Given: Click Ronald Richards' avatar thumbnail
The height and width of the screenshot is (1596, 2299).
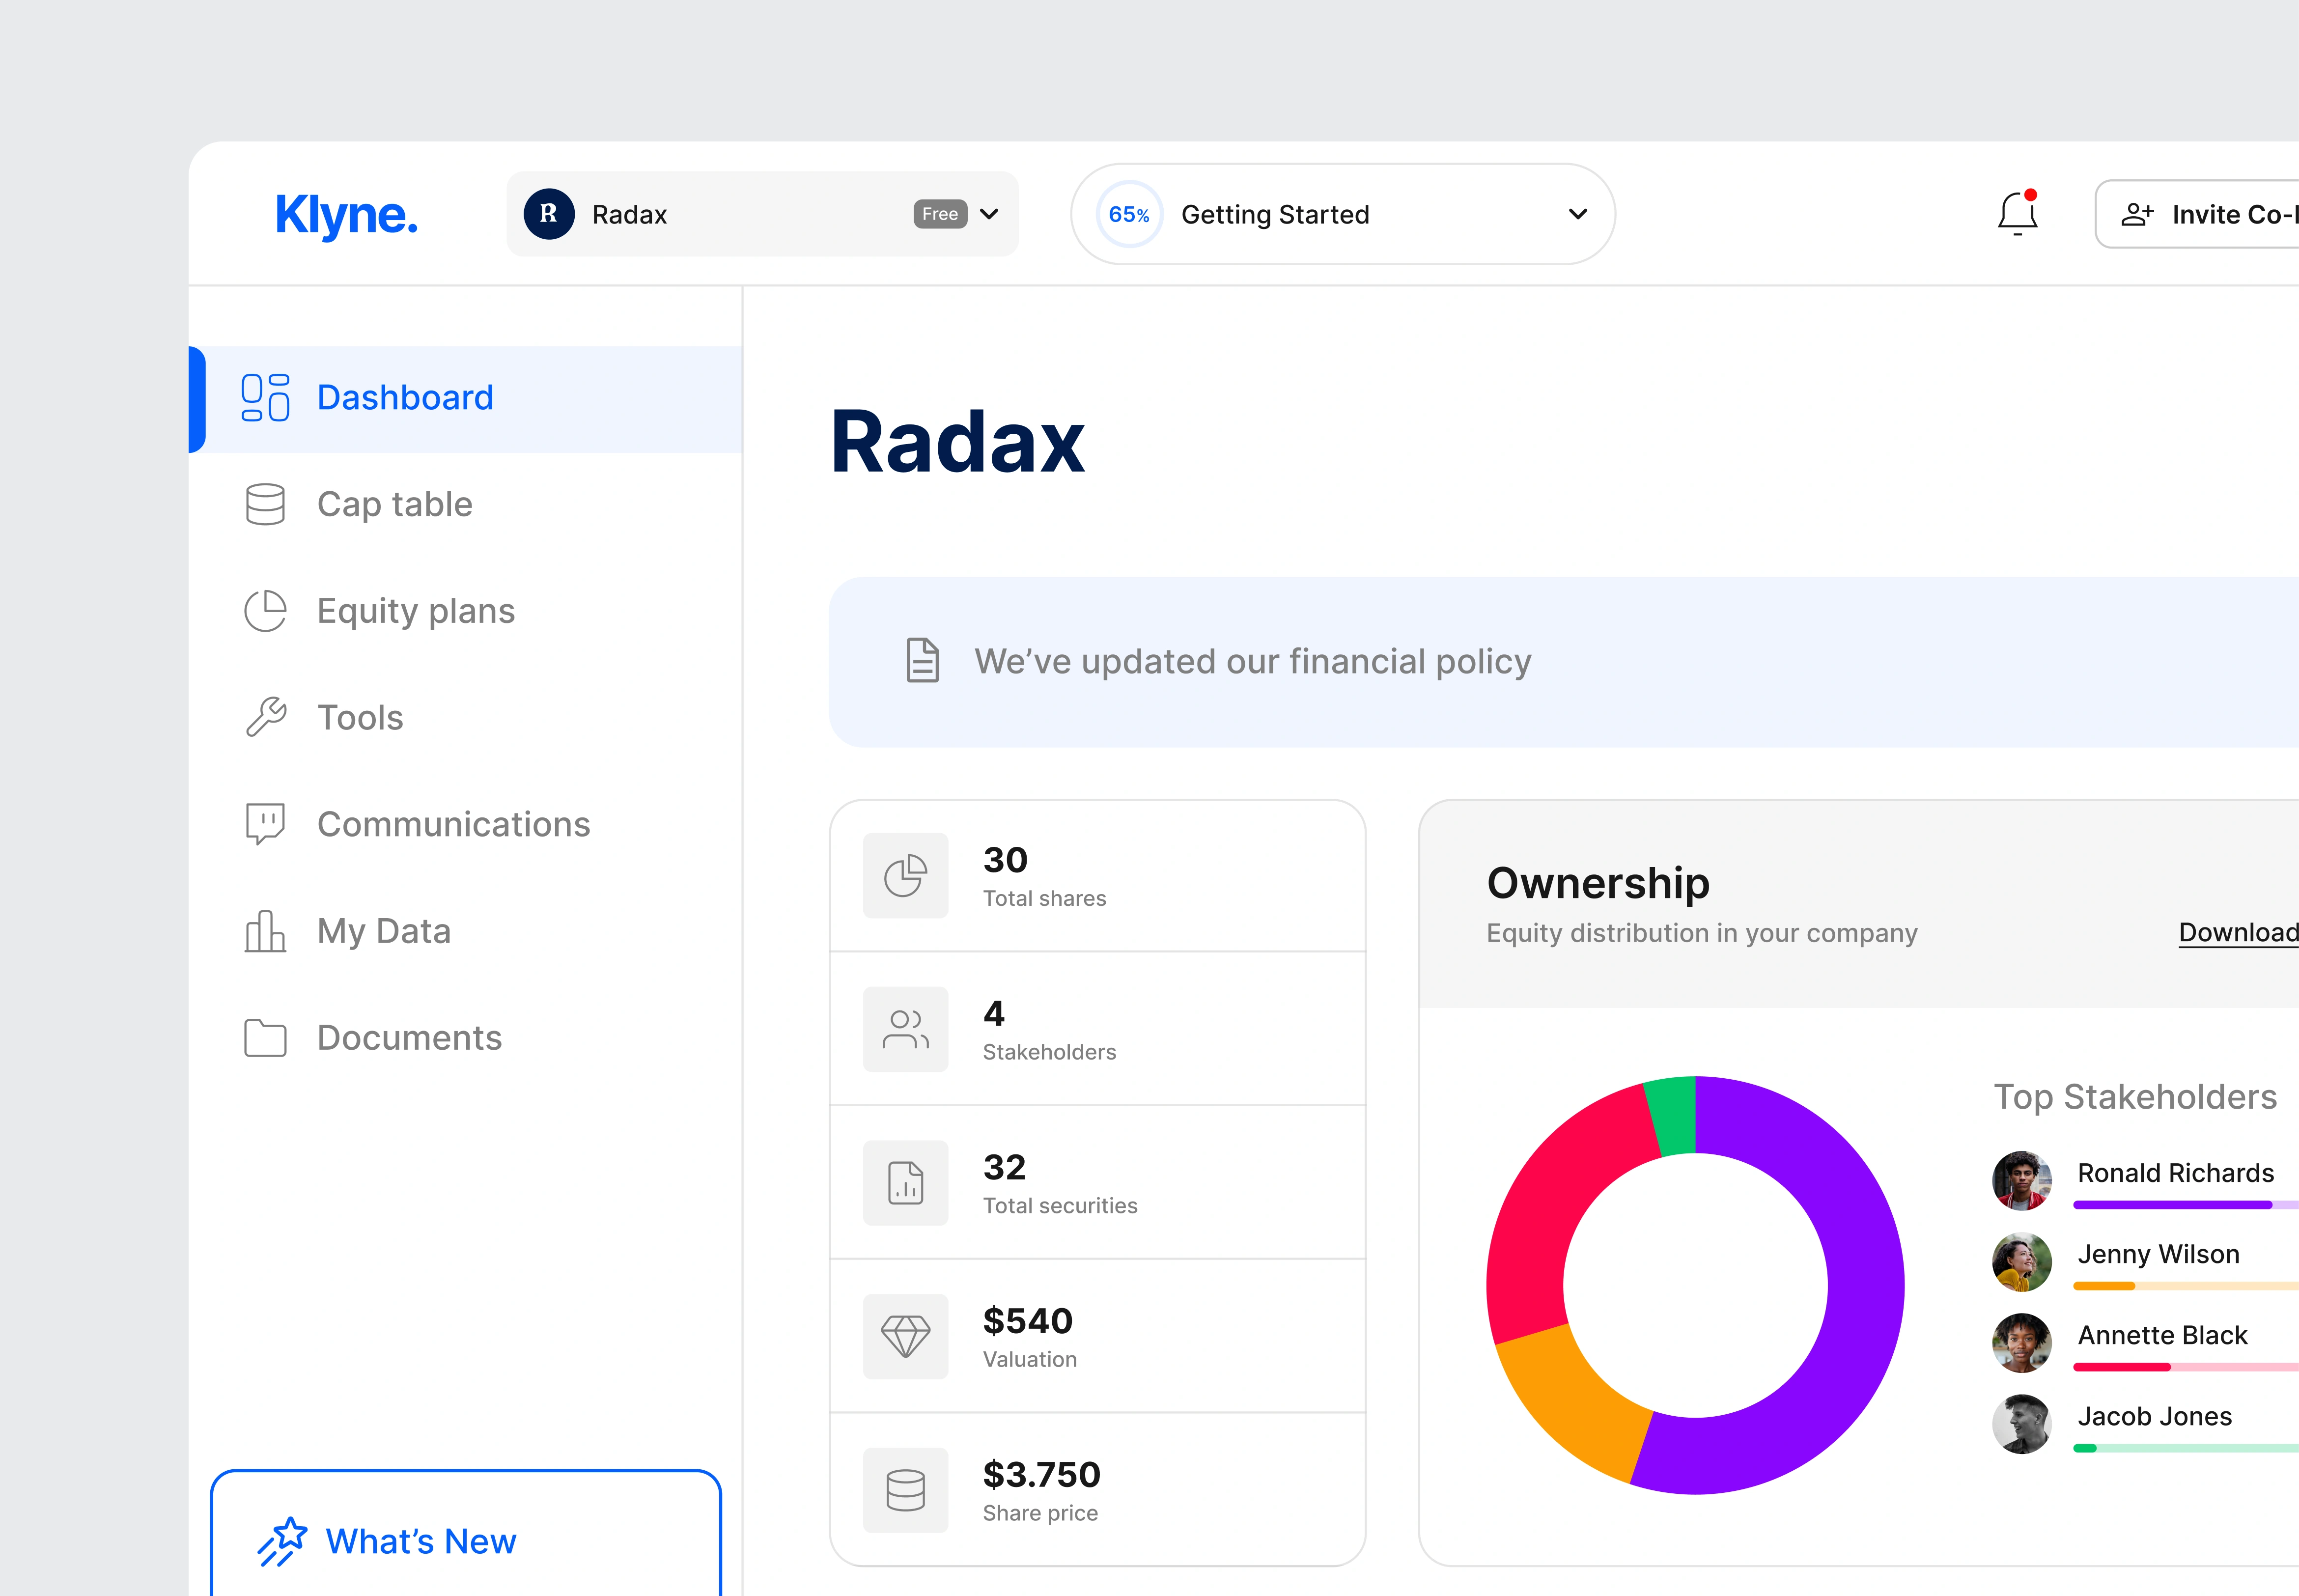Looking at the screenshot, I should coord(2021,1181).
